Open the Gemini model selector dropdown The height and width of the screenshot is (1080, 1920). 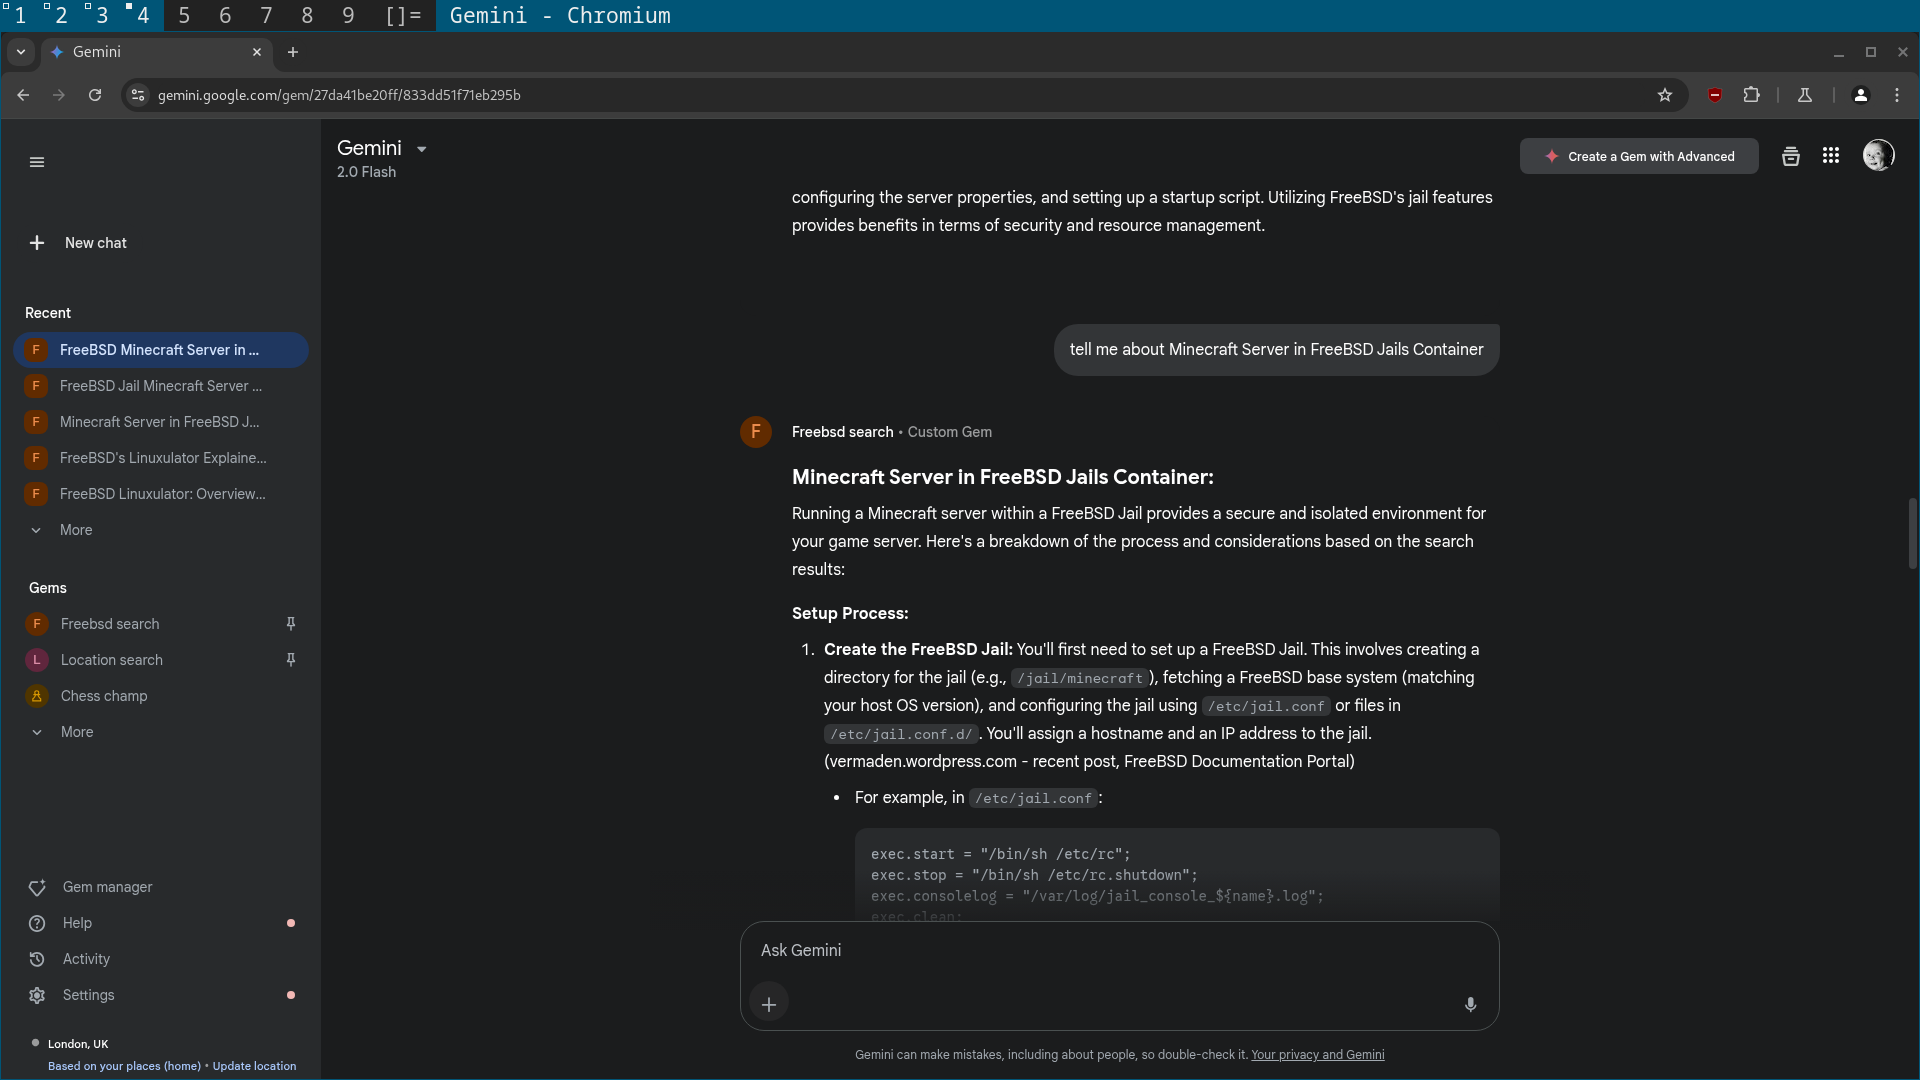click(x=421, y=149)
